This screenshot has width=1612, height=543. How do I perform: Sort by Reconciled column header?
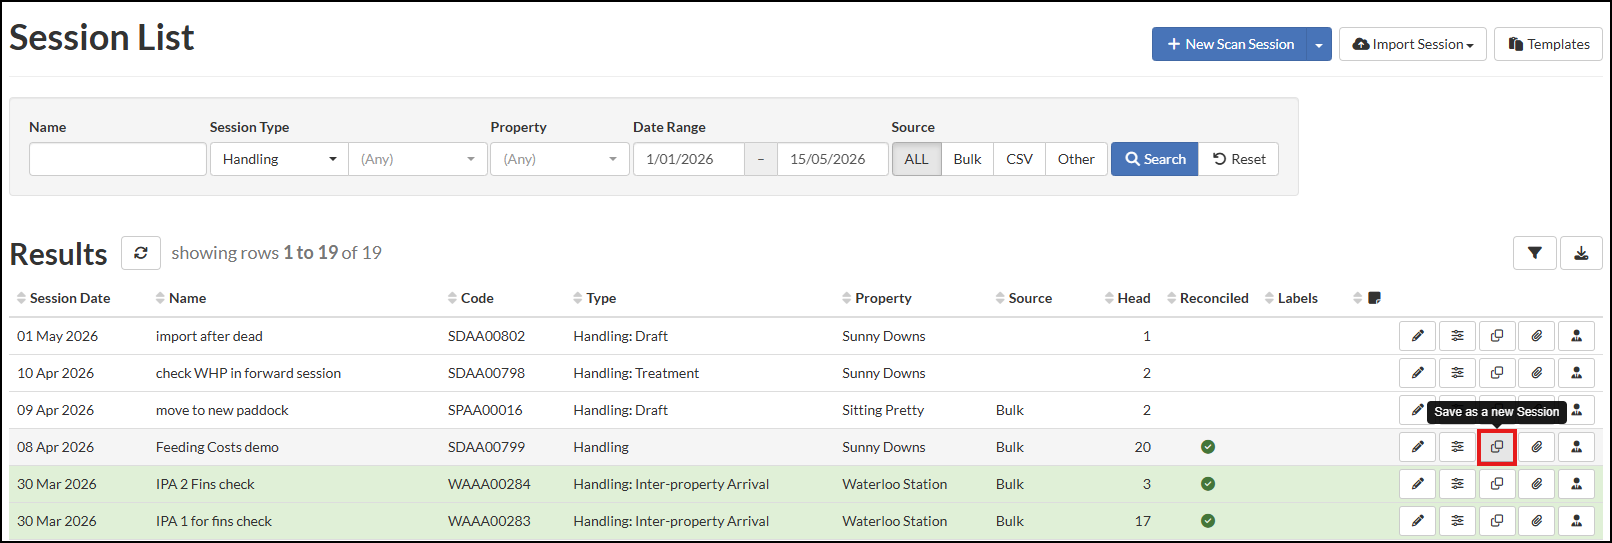tap(1208, 298)
